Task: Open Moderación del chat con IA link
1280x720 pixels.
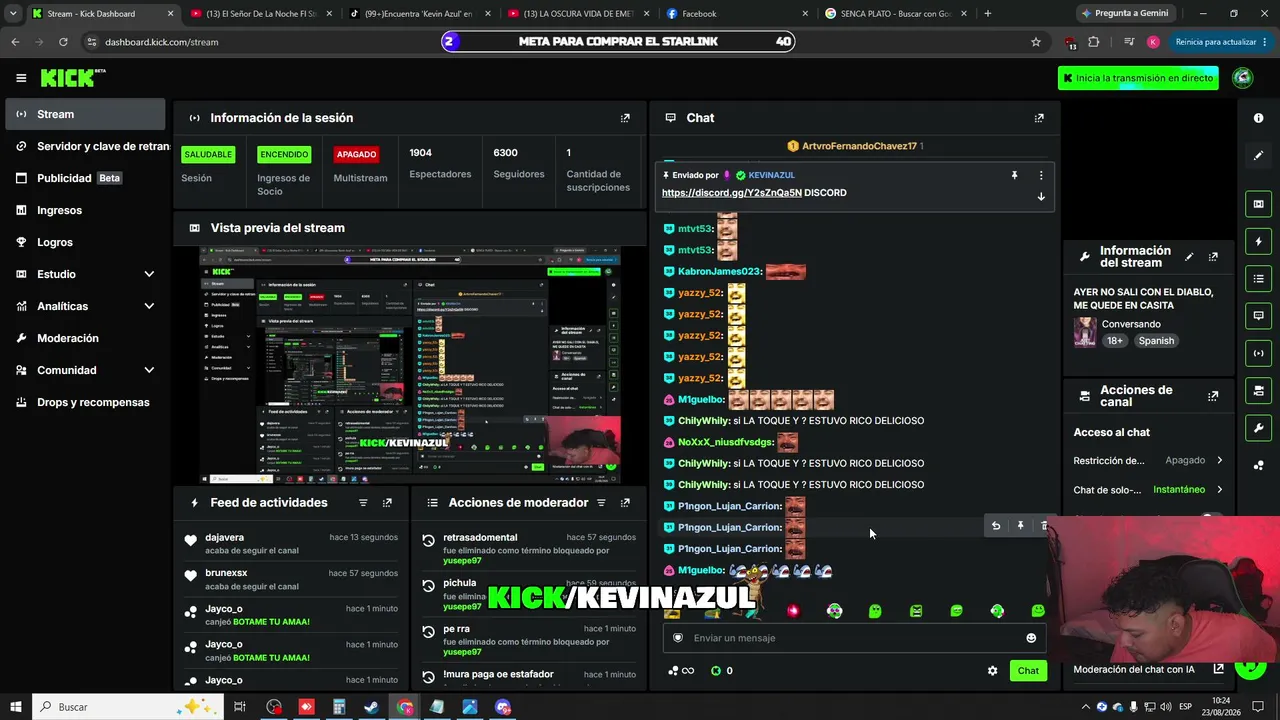Action: point(1149,670)
